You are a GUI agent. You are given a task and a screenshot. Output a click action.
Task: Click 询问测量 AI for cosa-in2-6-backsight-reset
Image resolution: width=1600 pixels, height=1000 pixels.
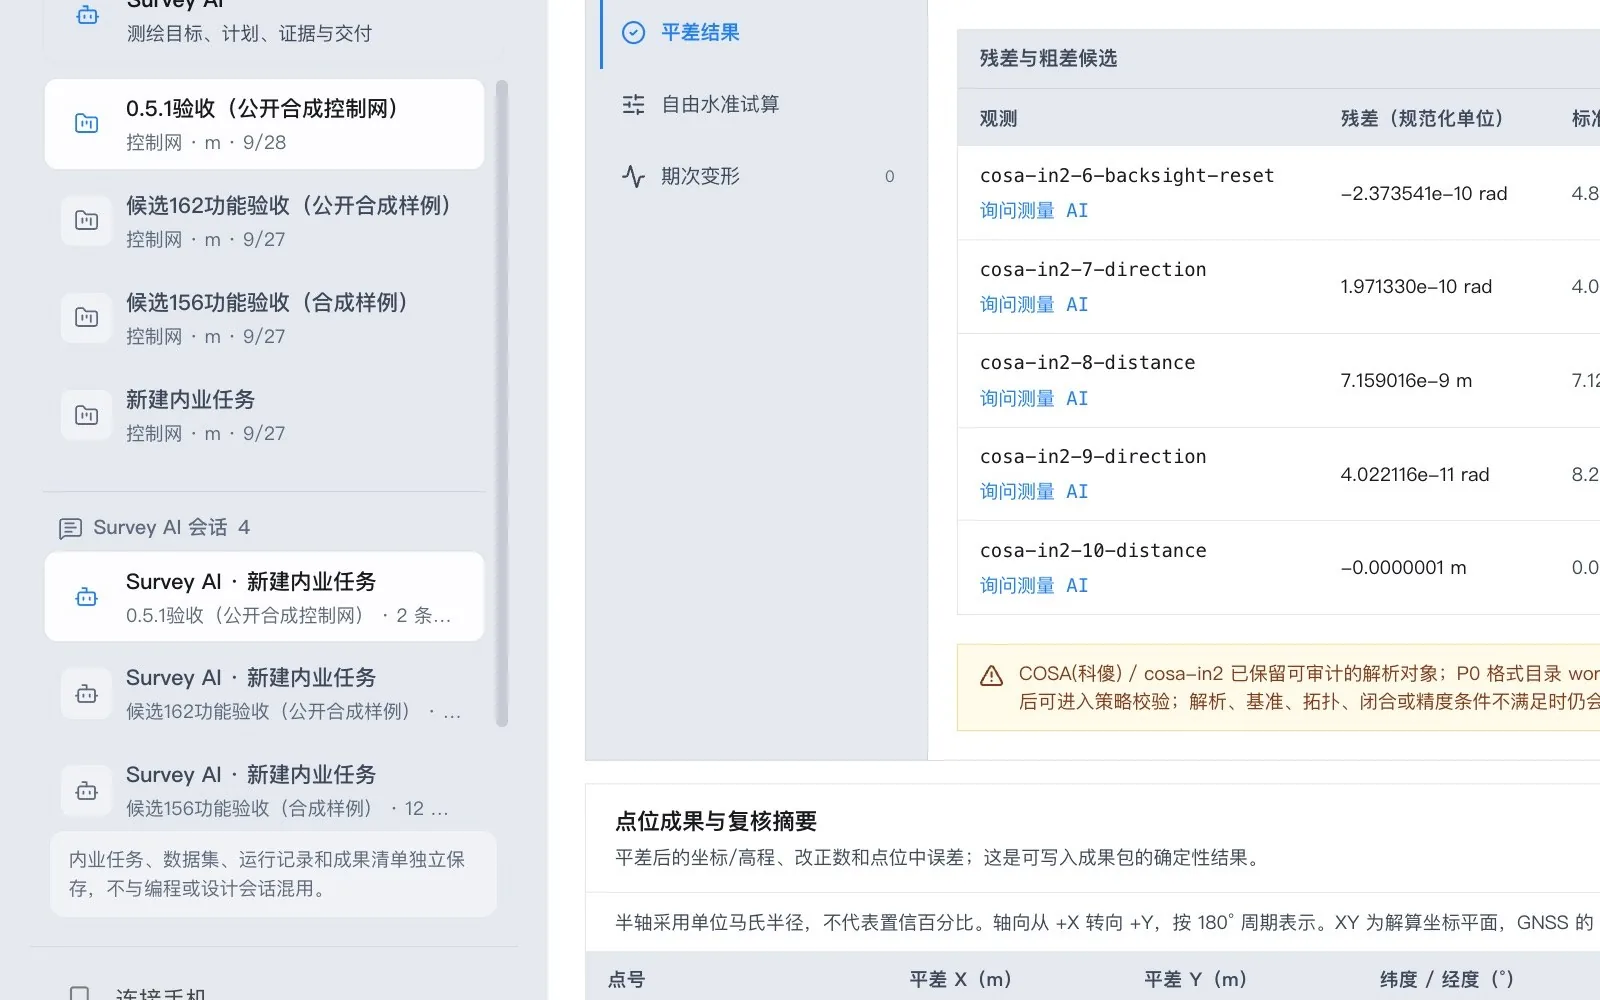point(1034,211)
